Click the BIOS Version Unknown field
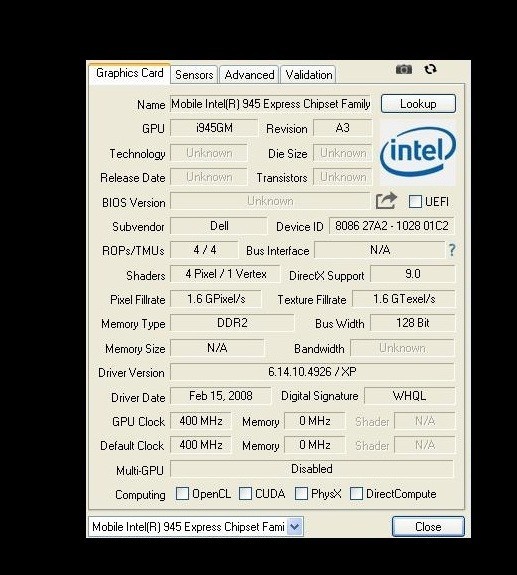Image resolution: width=517 pixels, height=575 pixels. pyautogui.click(x=270, y=201)
